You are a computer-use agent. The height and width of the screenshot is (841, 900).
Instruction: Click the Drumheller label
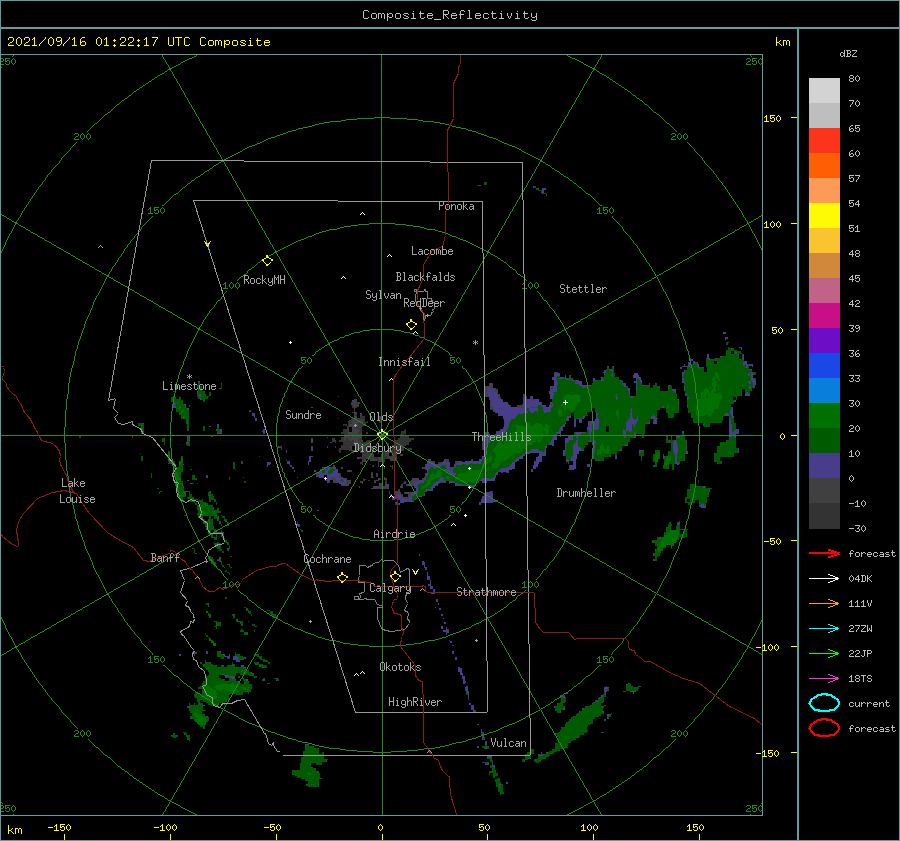(586, 493)
